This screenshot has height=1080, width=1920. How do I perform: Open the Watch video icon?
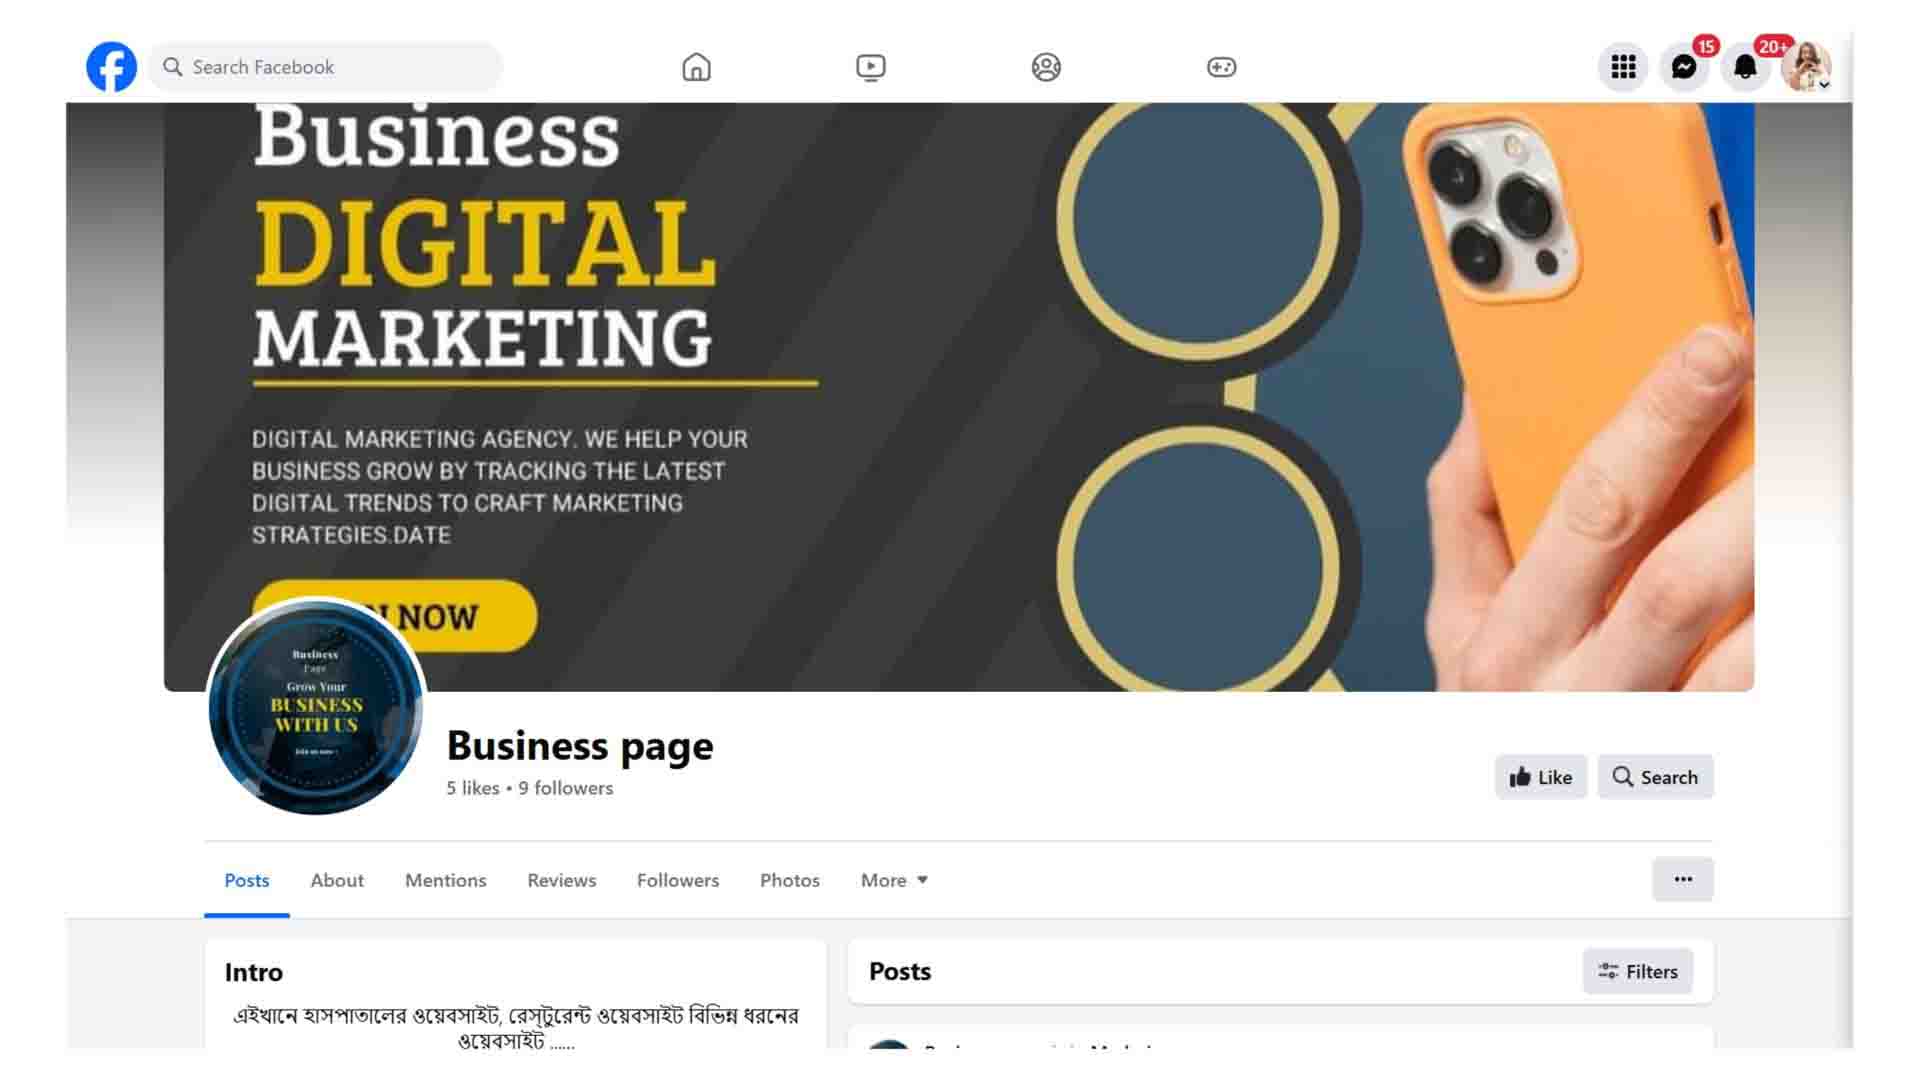tap(871, 67)
